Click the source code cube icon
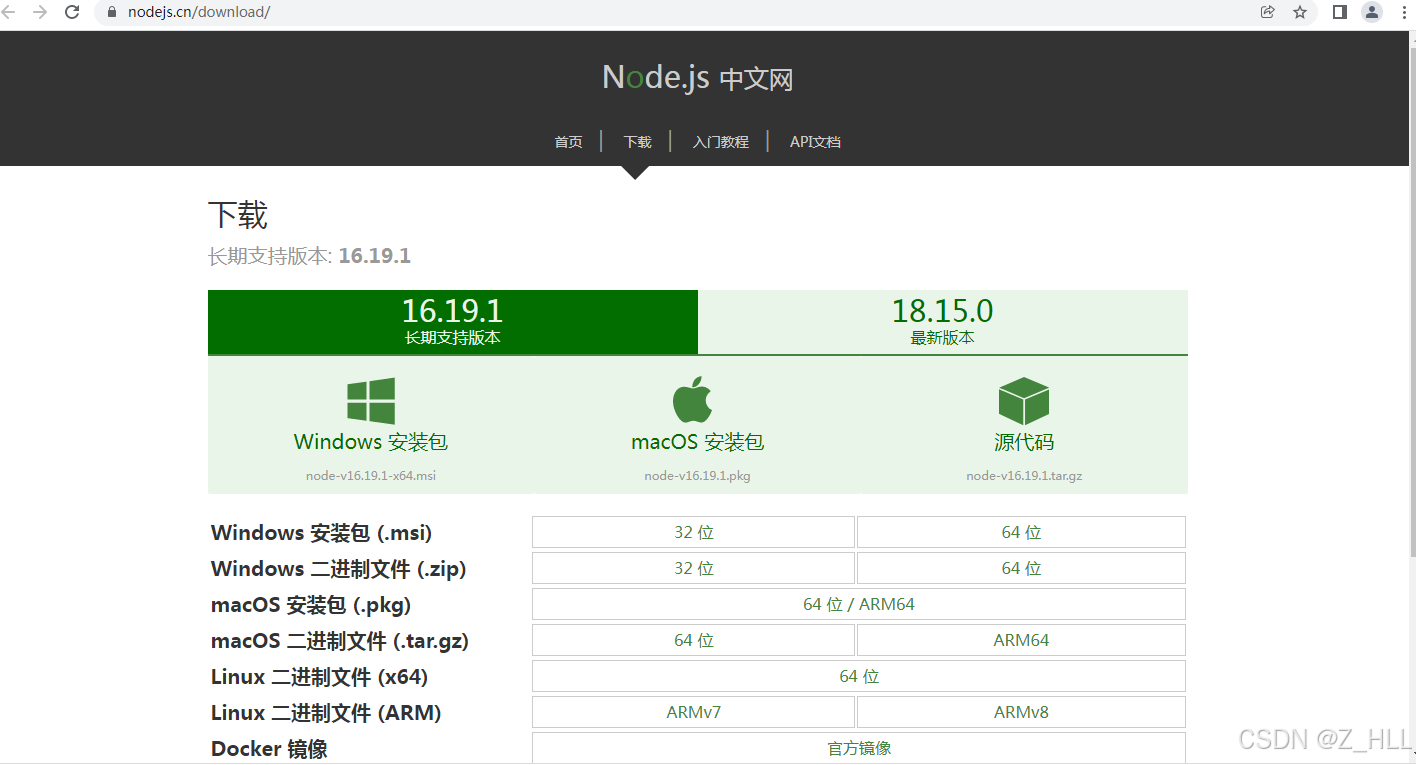1416x765 pixels. pos(1023,401)
